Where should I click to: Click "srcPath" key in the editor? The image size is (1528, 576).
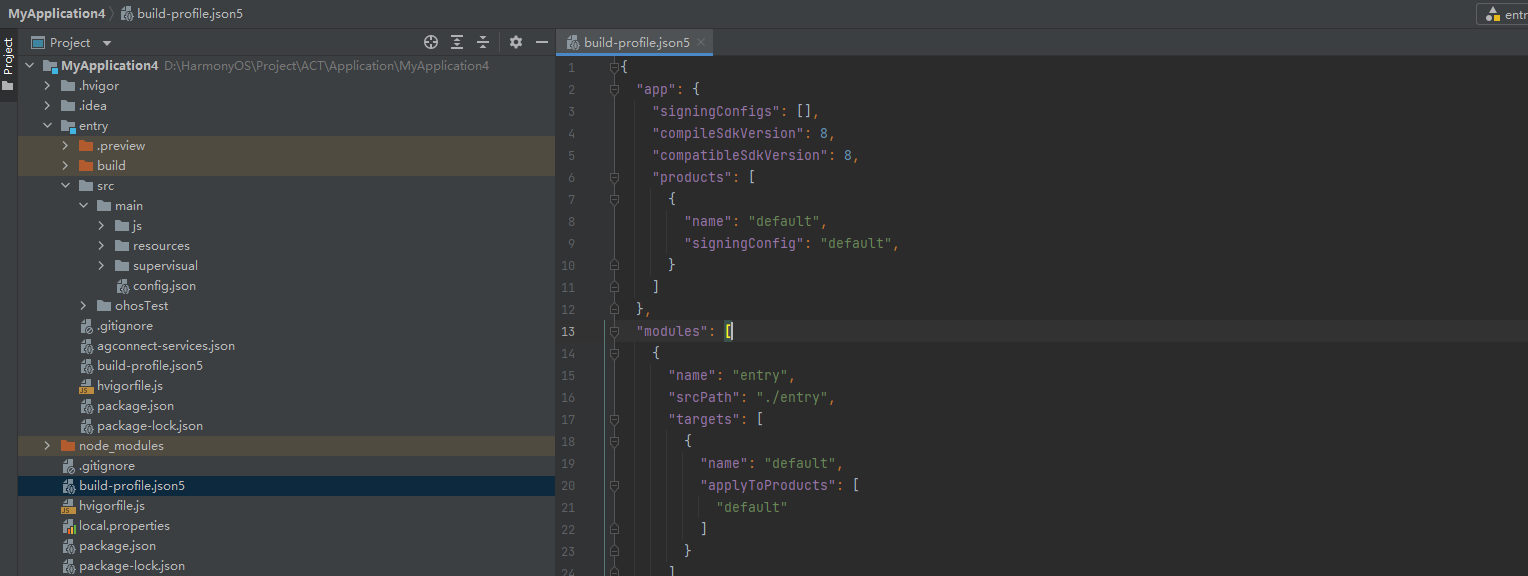point(704,397)
